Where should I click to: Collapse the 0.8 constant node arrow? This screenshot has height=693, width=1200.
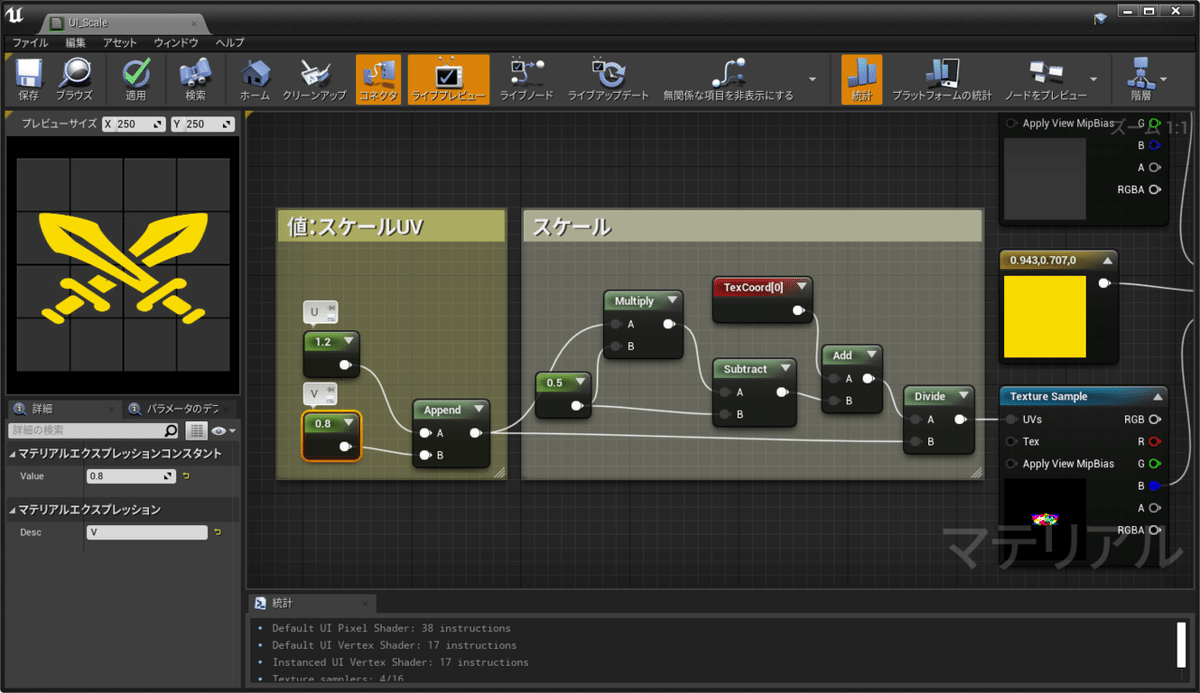pyautogui.click(x=348, y=423)
